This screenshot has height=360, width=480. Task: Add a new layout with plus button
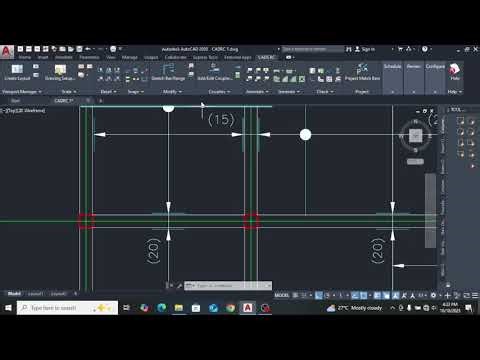pos(76,294)
